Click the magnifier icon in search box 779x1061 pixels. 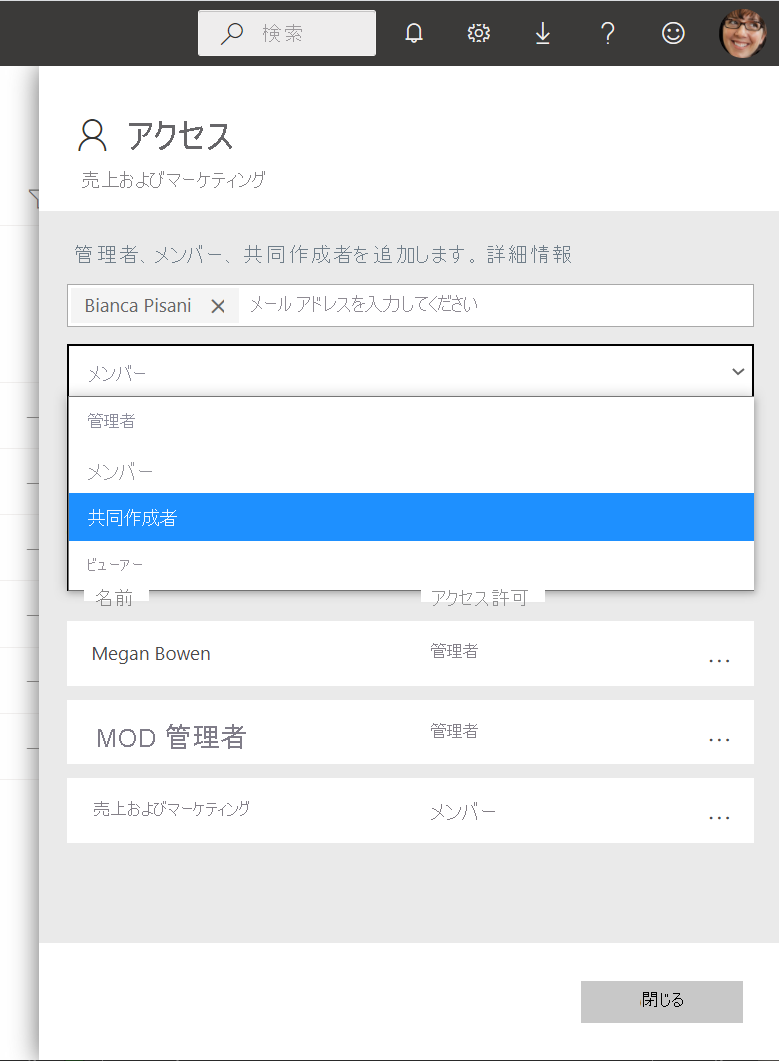231,33
